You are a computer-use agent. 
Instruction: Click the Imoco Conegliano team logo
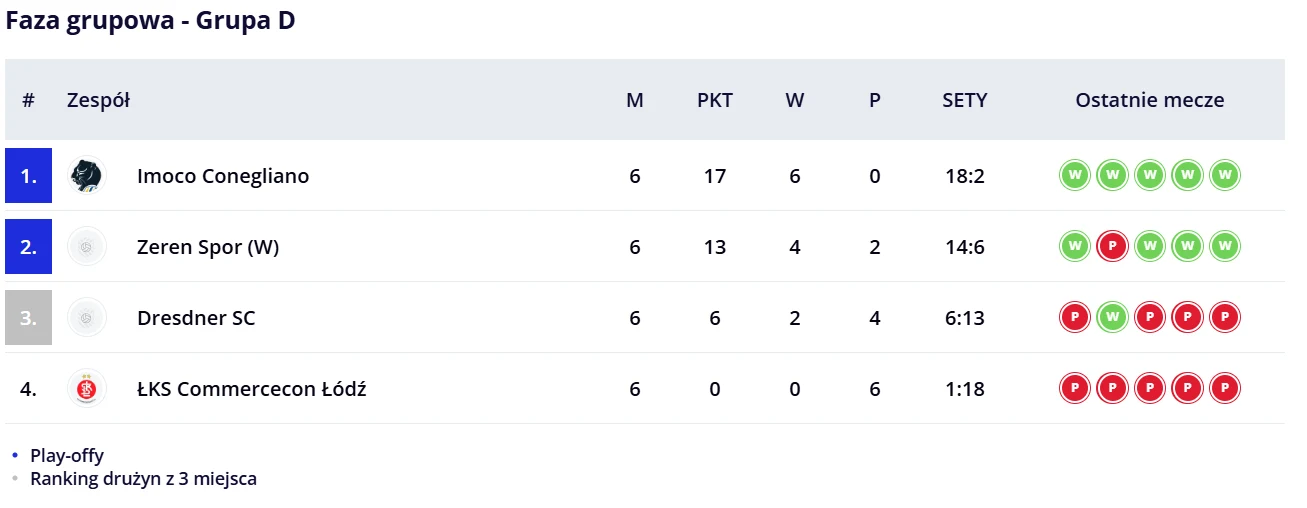86,176
